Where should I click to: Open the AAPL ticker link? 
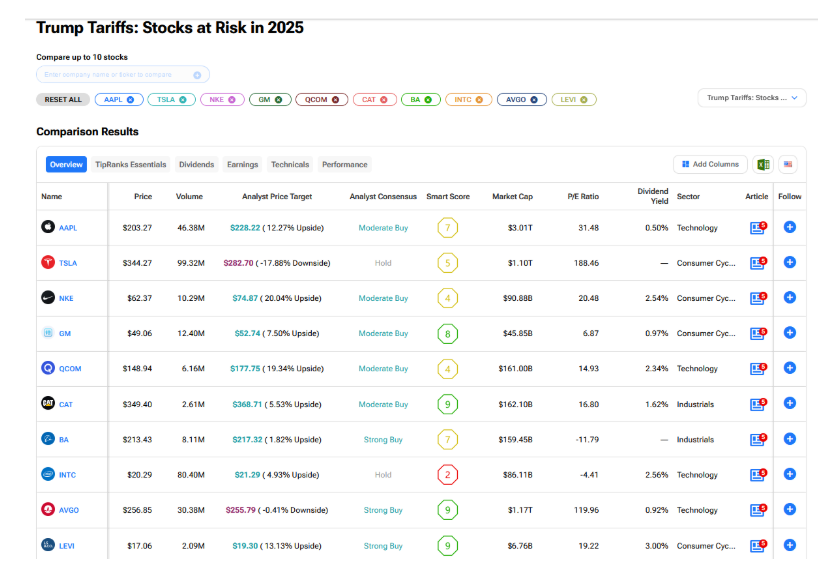(x=68, y=228)
